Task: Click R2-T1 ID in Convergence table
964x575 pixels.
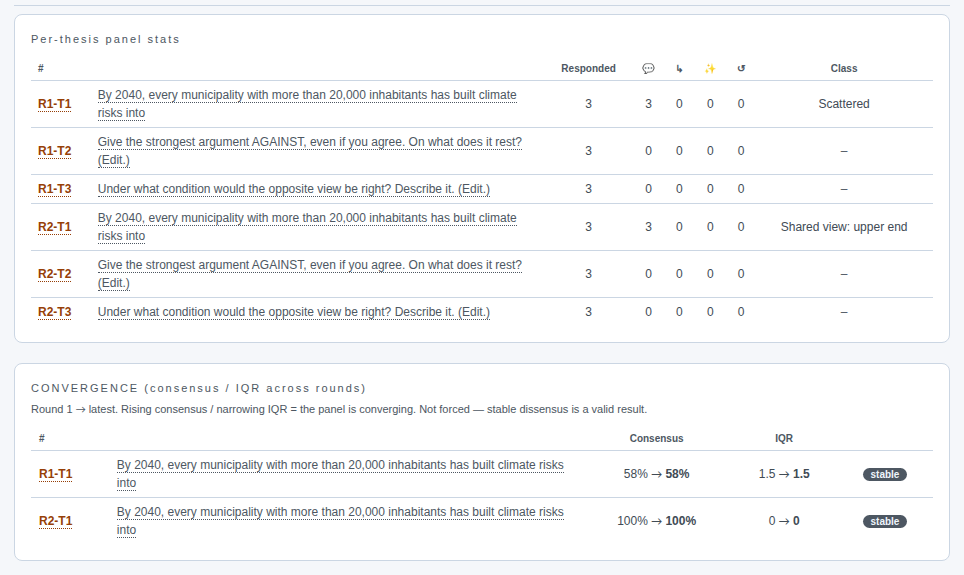Action: click(x=55, y=521)
